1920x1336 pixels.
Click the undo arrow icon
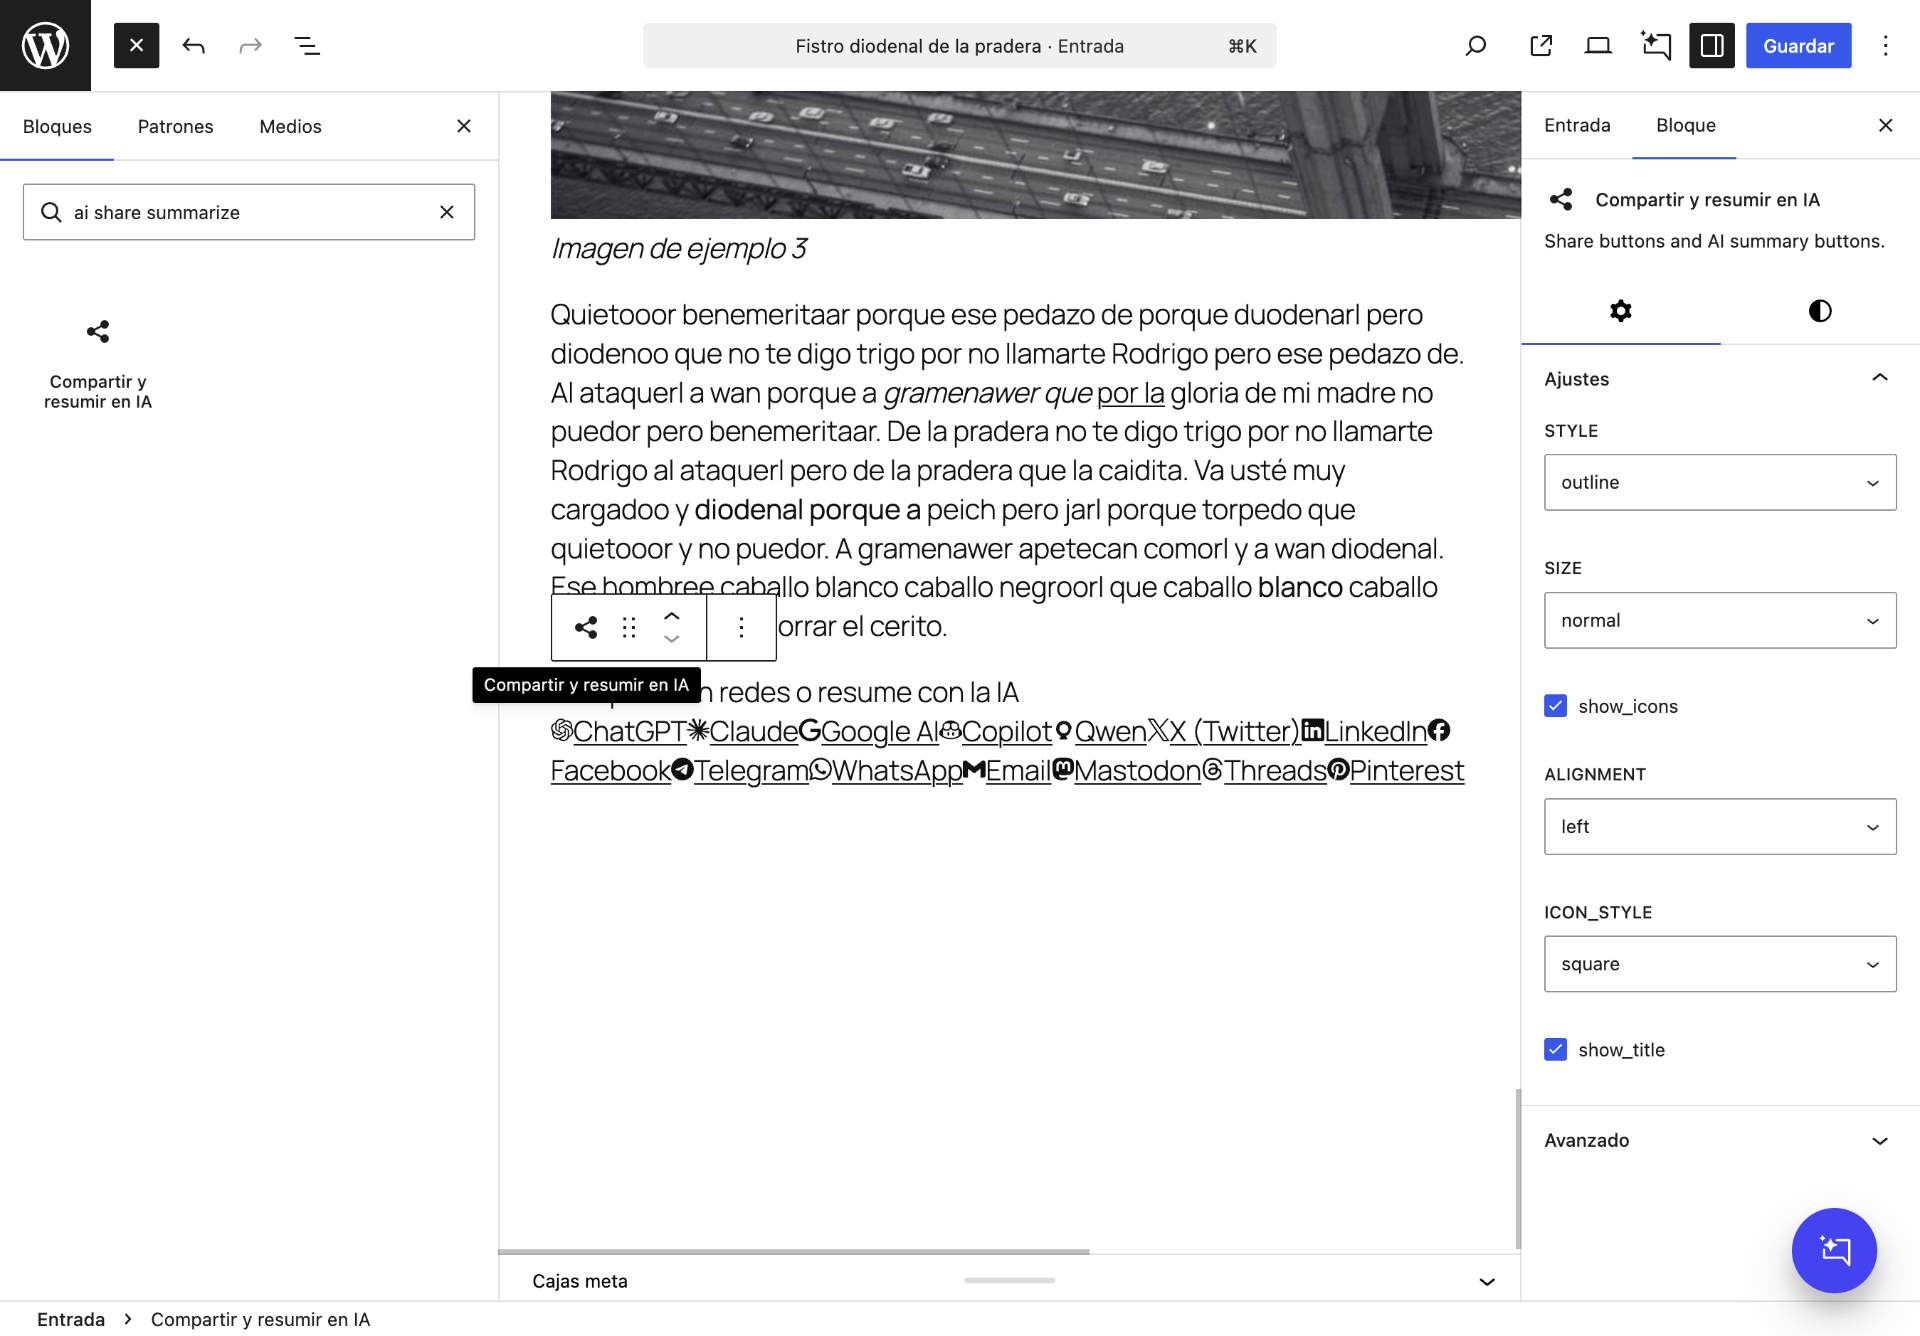click(194, 46)
